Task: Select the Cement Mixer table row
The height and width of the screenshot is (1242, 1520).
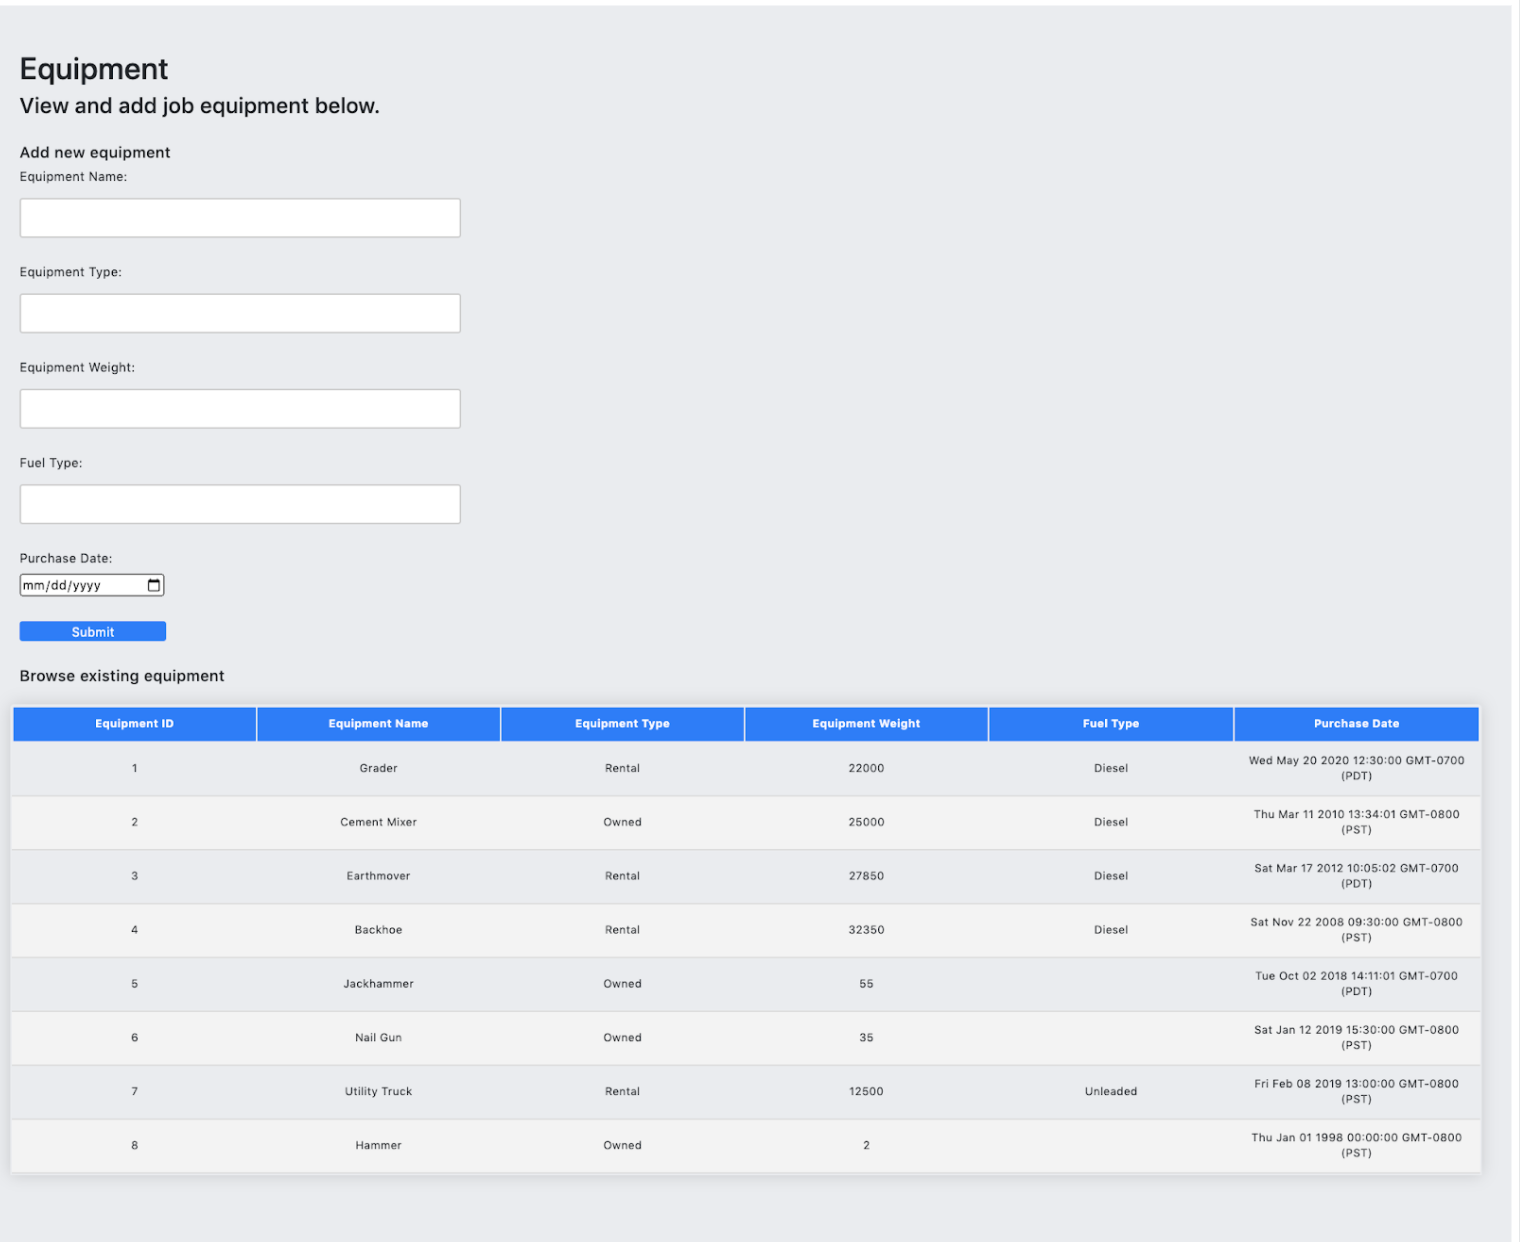Action: click(x=622, y=822)
